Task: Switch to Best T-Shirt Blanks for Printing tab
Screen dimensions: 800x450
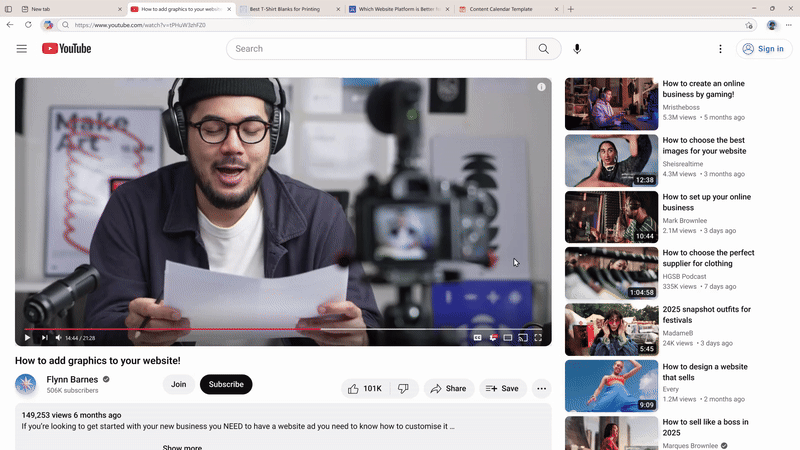Action: [290, 9]
